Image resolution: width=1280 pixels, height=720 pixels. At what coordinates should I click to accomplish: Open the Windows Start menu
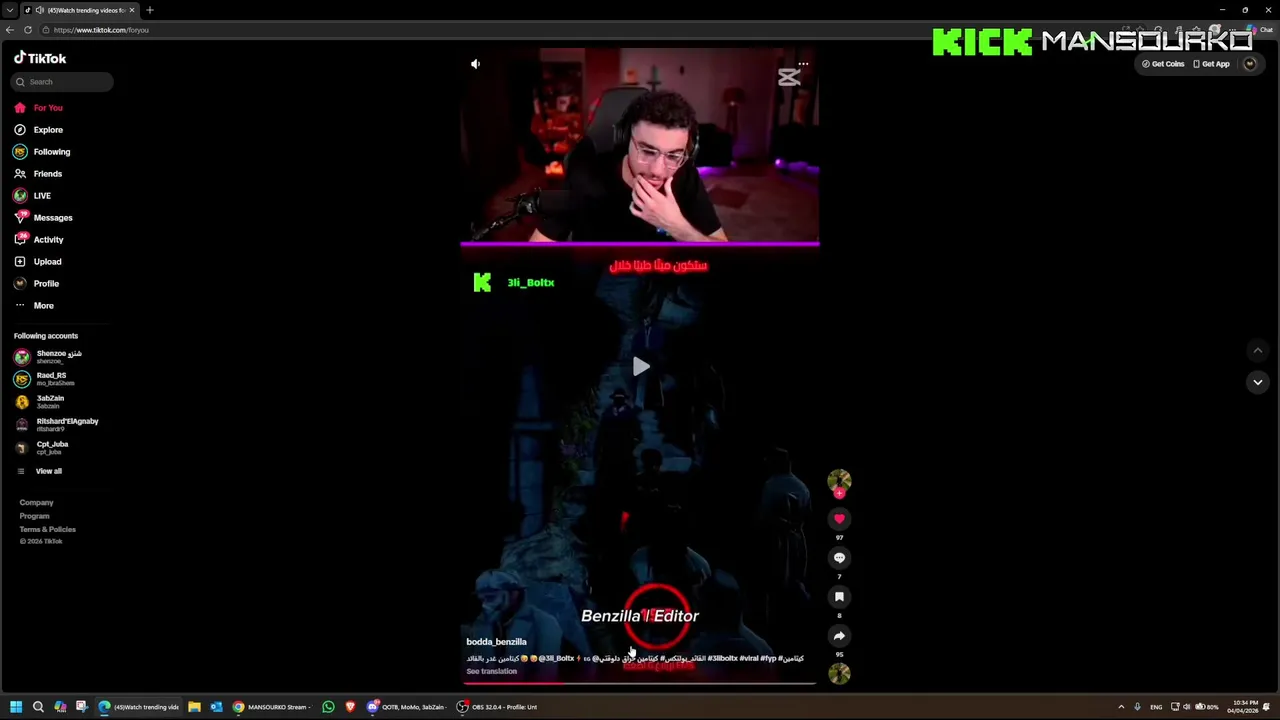pos(16,707)
